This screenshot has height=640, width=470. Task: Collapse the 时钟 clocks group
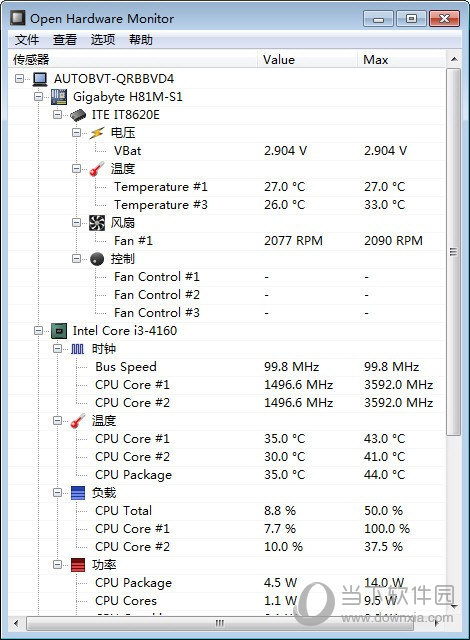click(57, 349)
